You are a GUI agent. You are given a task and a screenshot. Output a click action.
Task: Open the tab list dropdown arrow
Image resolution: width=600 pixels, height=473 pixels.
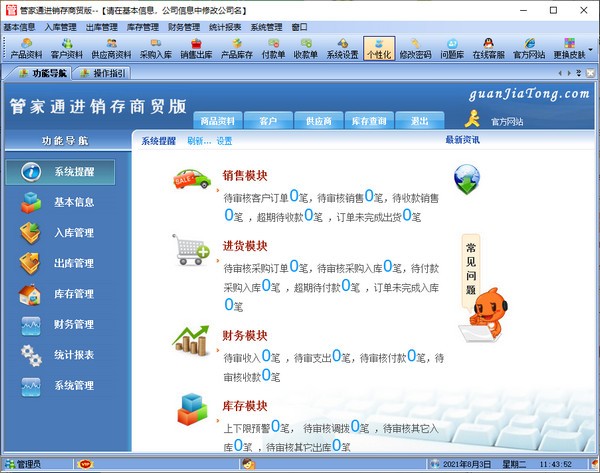(x=579, y=73)
